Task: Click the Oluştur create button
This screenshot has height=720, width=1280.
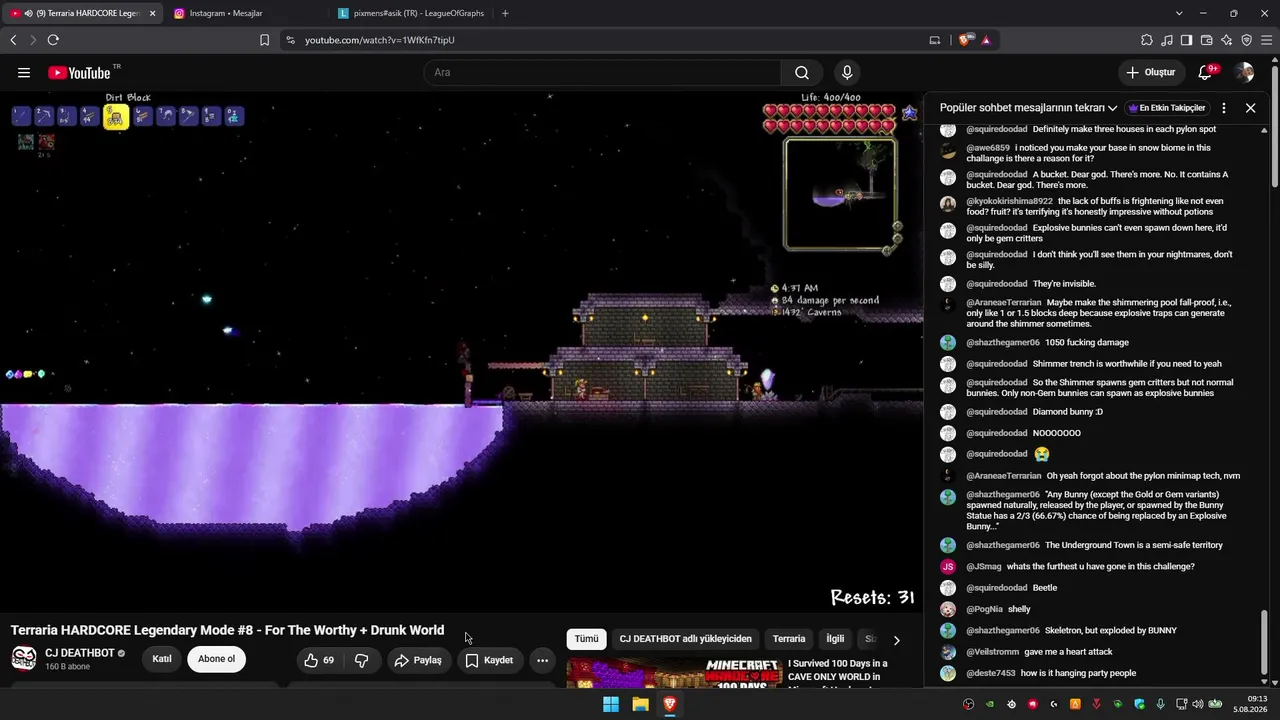Action: 1151,72
